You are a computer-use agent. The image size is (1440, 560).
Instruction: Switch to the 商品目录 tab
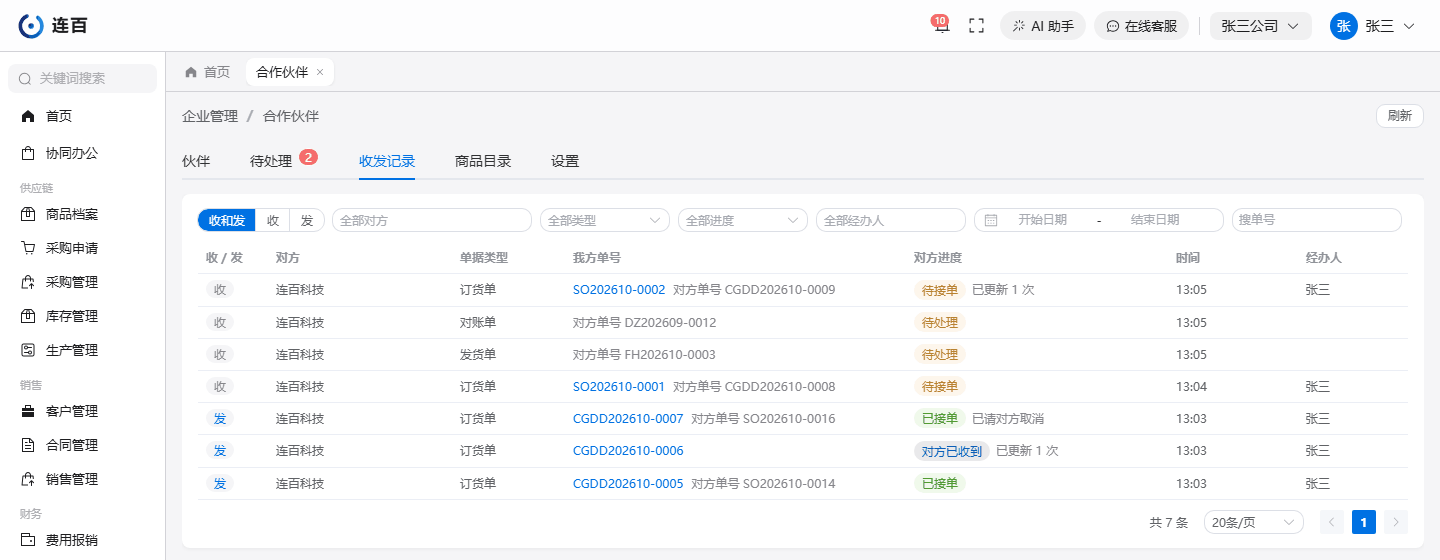(x=483, y=161)
